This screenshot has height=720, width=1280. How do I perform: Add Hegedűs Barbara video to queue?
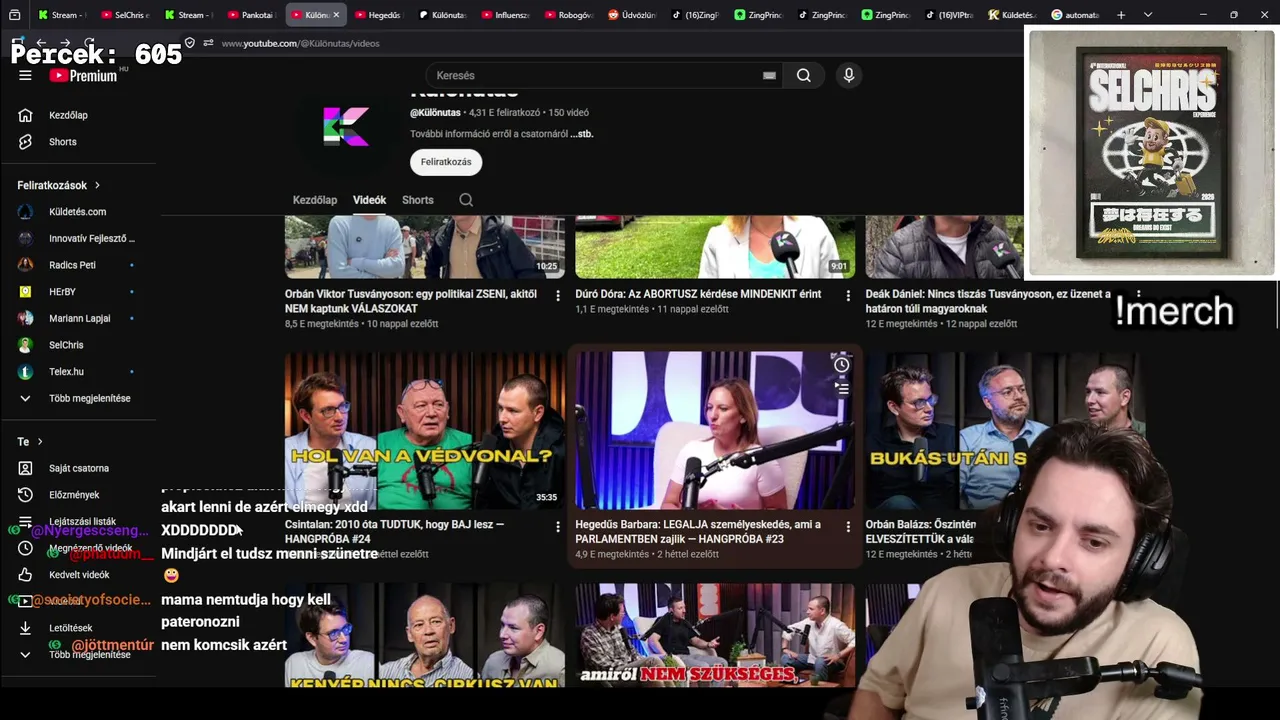842,388
